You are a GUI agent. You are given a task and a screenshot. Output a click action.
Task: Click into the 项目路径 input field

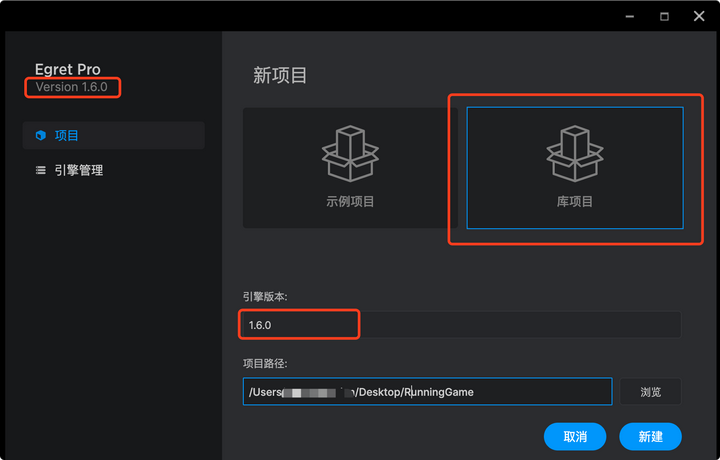click(428, 392)
